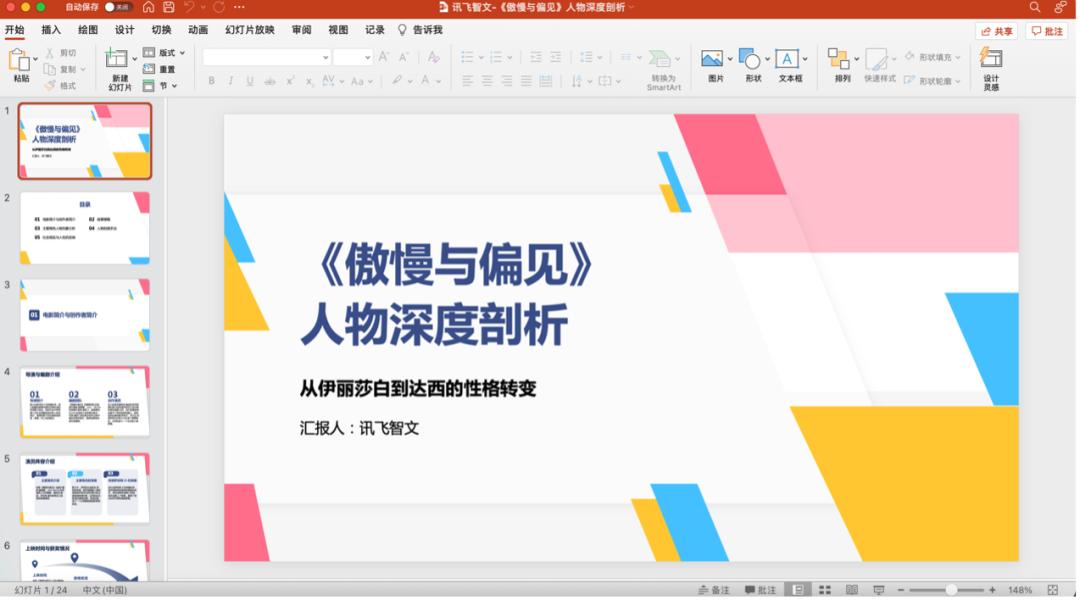
Task: Open the 插入 ribbon tab
Action: [x=51, y=30]
